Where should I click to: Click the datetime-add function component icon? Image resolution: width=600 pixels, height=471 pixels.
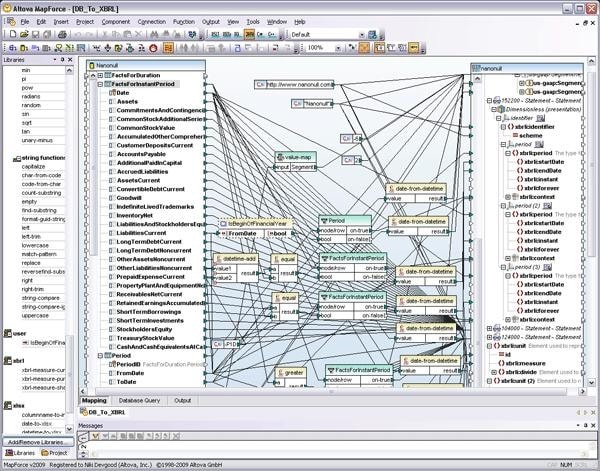[218, 259]
